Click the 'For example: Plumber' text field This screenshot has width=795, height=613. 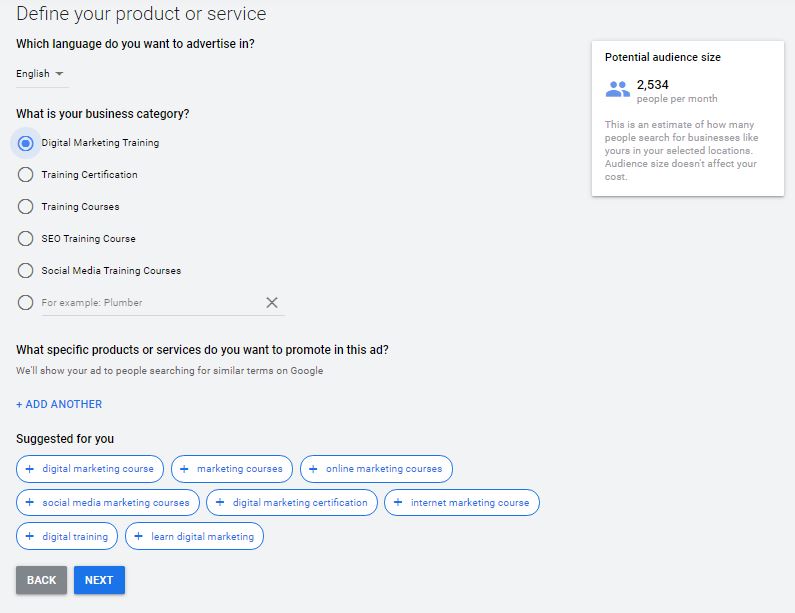tap(150, 303)
